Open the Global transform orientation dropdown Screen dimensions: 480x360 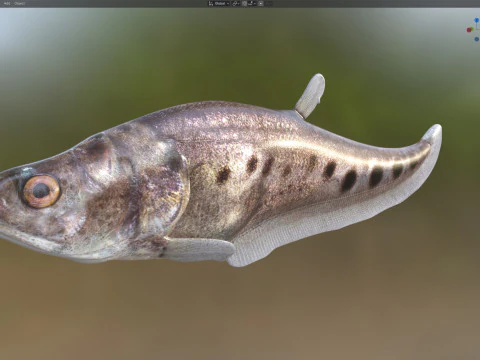point(219,4)
